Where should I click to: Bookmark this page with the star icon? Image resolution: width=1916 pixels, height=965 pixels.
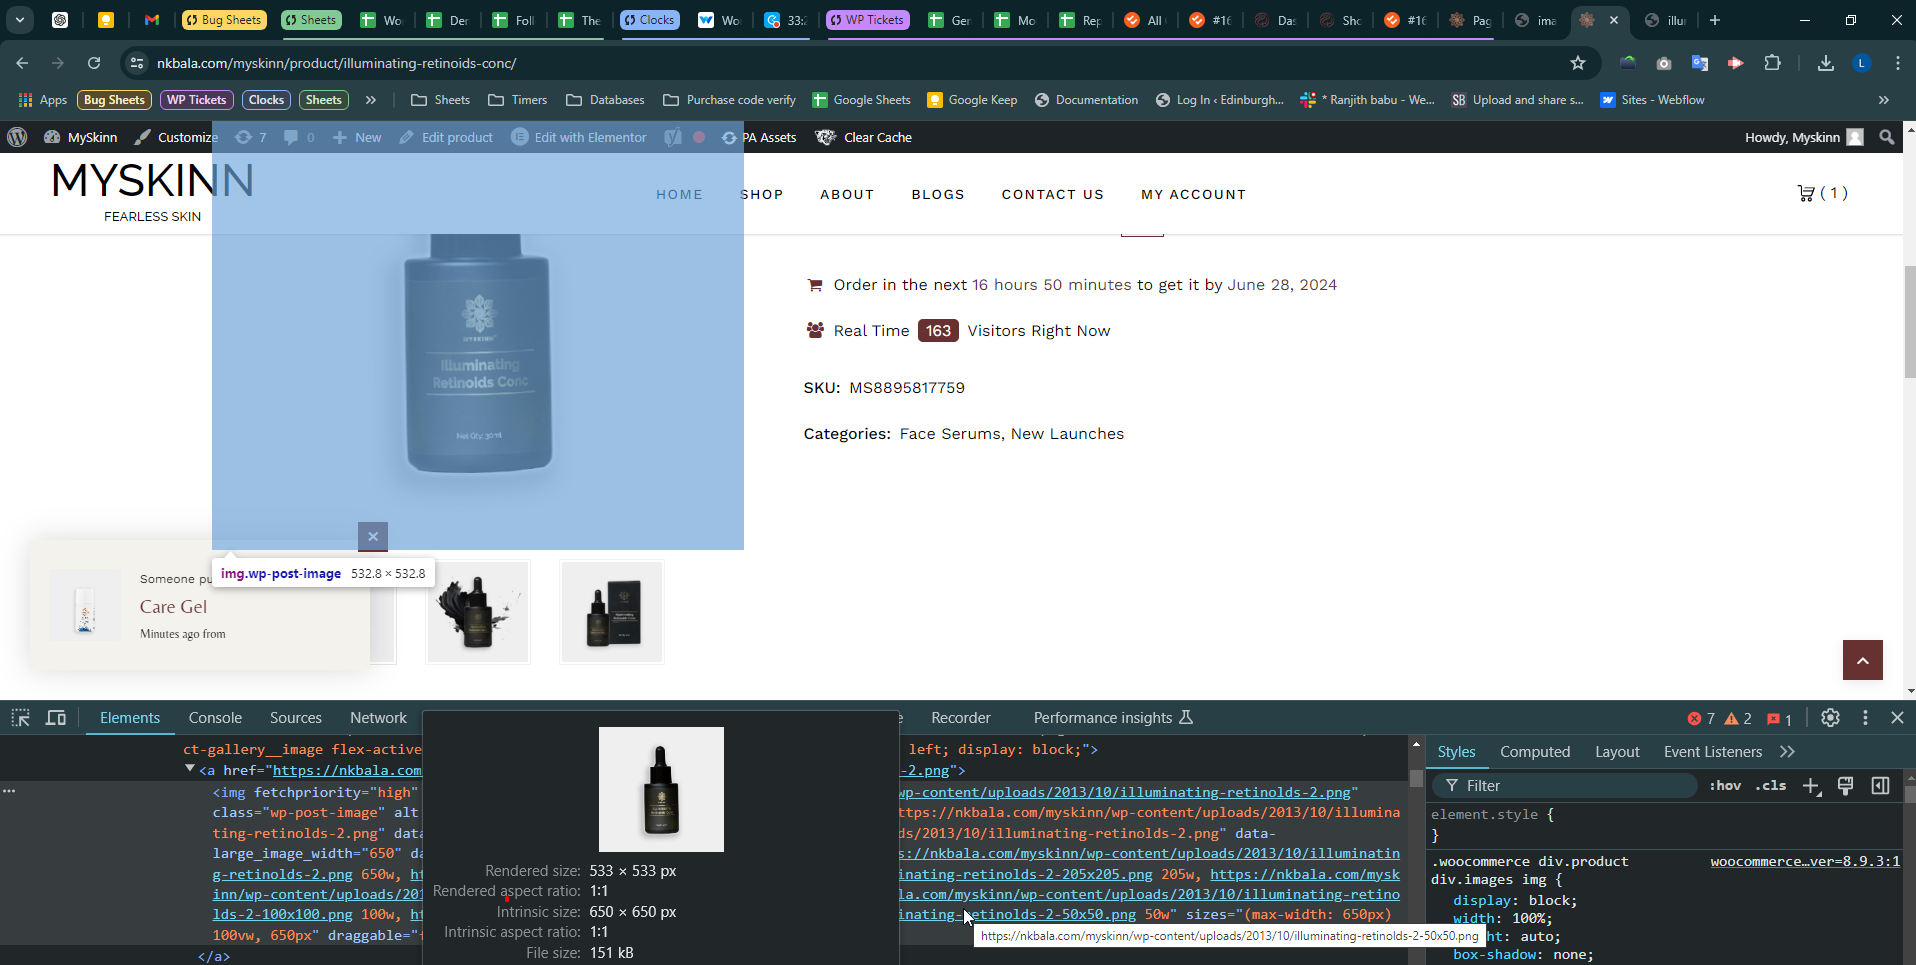[1578, 63]
